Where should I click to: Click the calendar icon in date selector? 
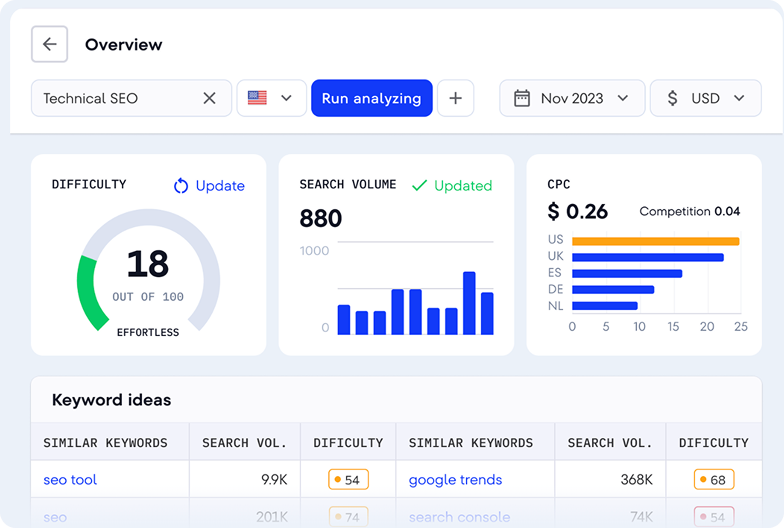[521, 98]
